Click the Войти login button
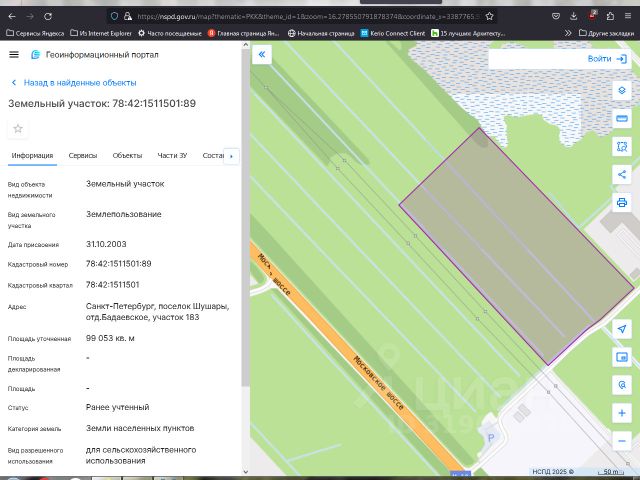The image size is (640, 480). coord(607,59)
